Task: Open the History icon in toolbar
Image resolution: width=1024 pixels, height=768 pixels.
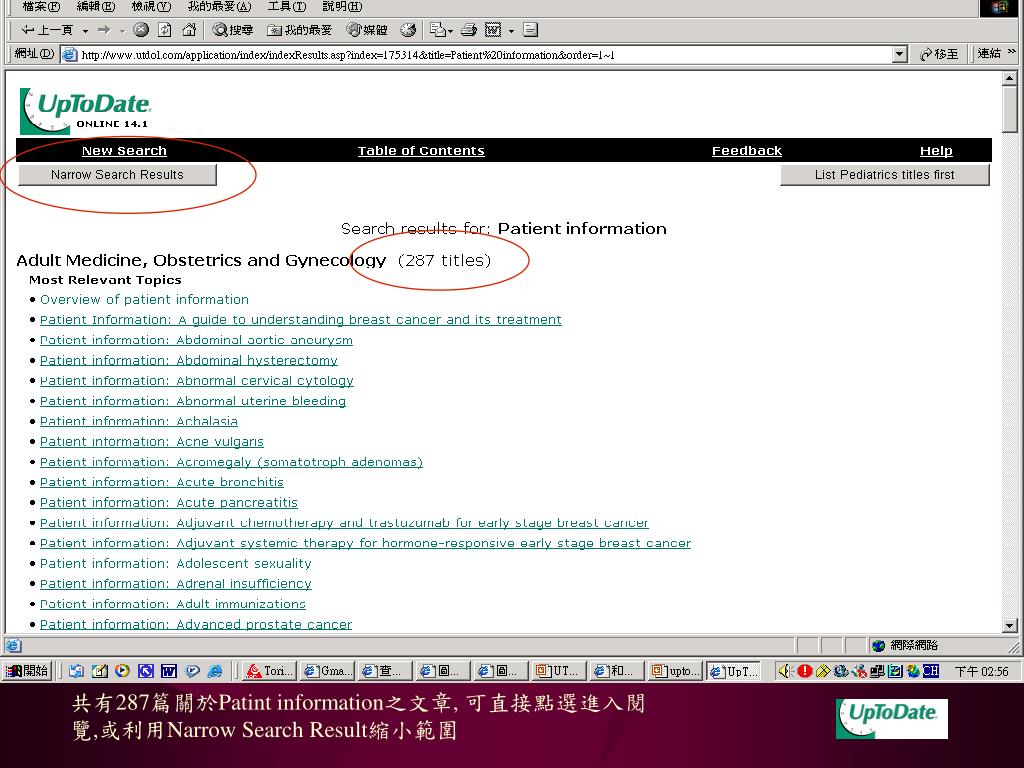Action: coord(408,30)
